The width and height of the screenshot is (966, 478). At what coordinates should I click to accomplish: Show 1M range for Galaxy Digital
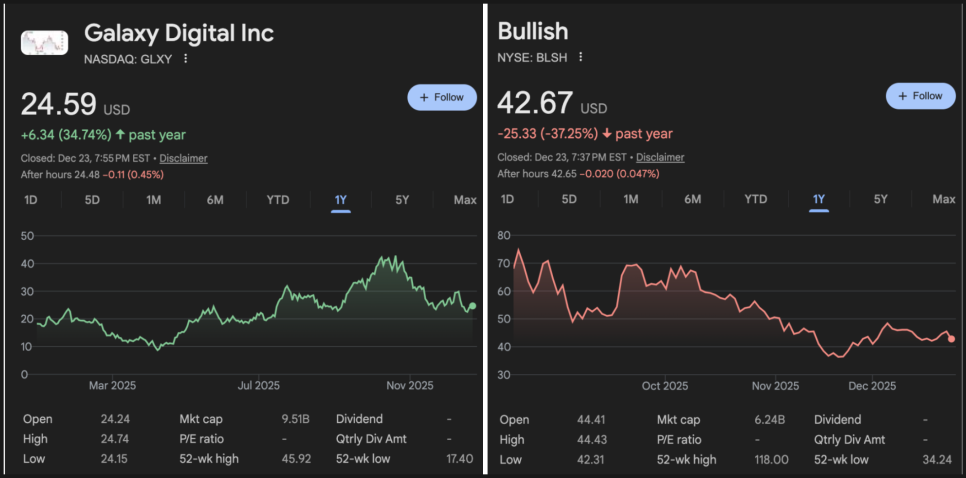pos(154,200)
